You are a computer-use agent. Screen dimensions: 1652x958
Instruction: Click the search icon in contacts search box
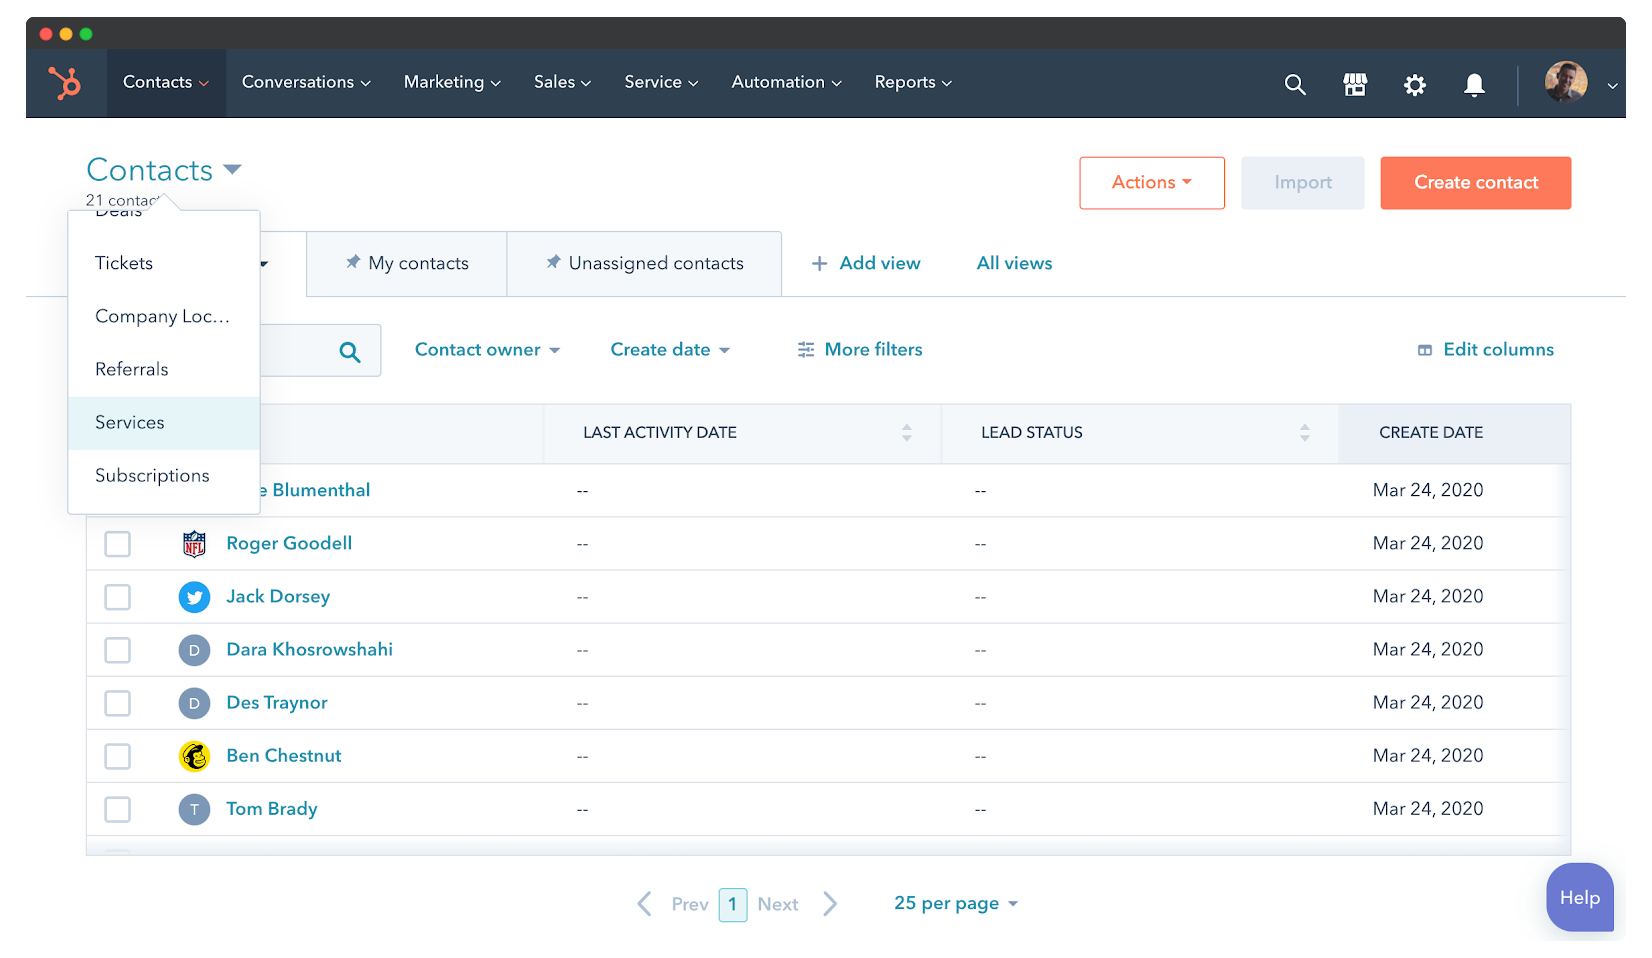click(350, 352)
